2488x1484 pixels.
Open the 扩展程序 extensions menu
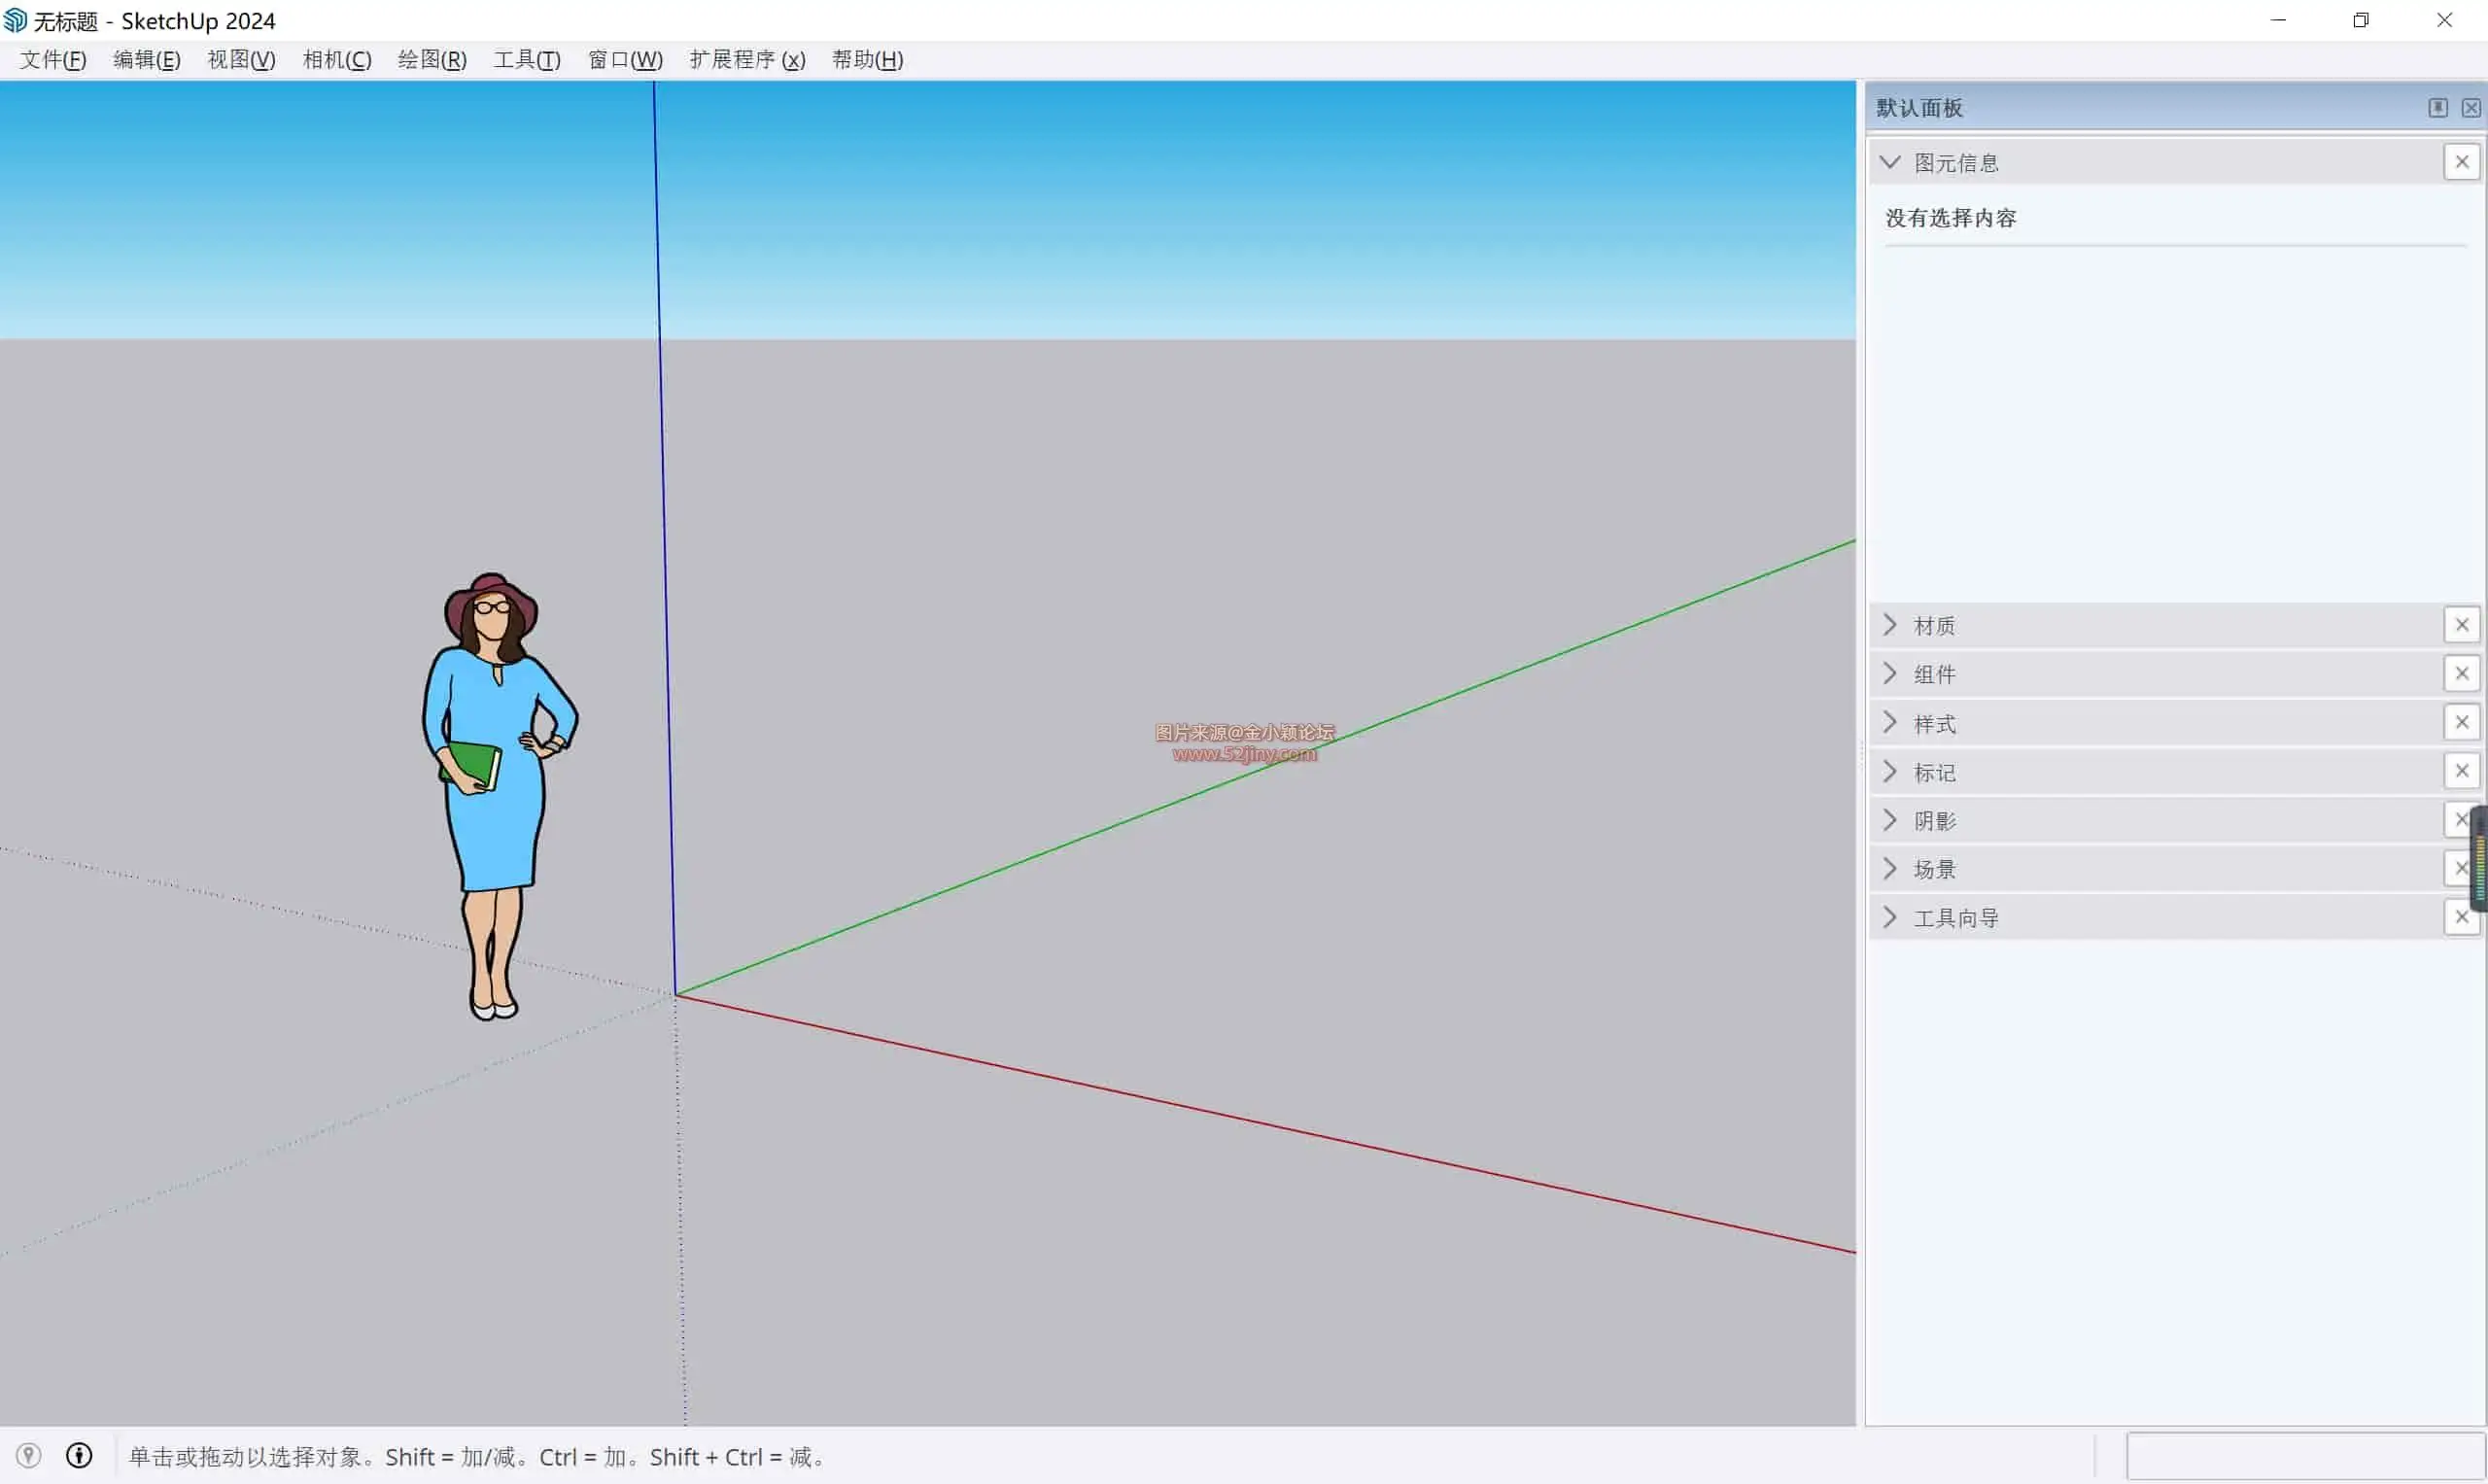pyautogui.click(x=746, y=60)
